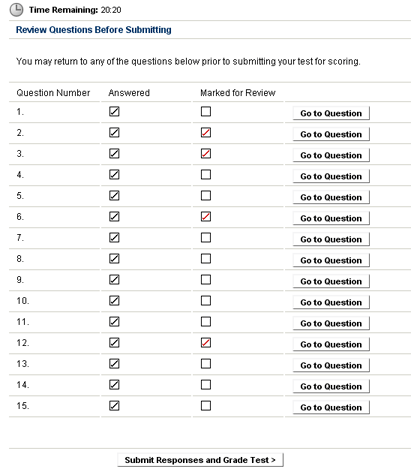Go to question 7

pyautogui.click(x=331, y=239)
